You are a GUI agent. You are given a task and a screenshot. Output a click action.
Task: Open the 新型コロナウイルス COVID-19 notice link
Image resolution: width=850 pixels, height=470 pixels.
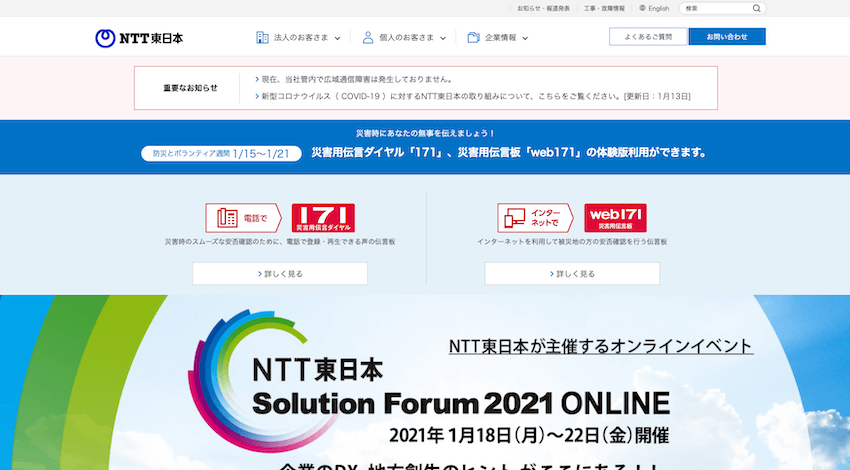point(473,96)
